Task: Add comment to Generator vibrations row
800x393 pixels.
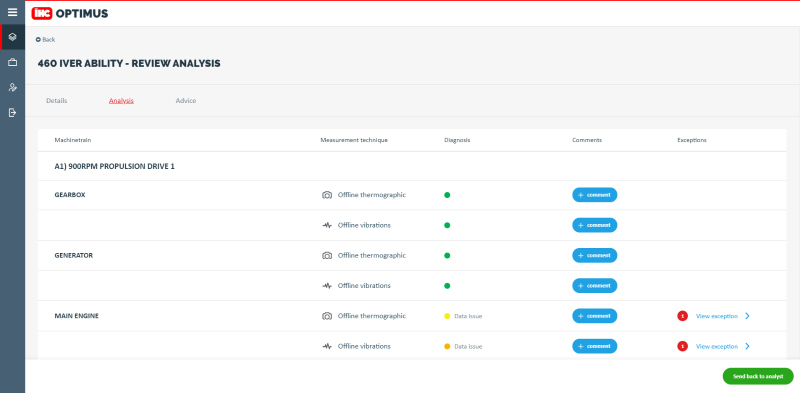Action: [594, 286]
